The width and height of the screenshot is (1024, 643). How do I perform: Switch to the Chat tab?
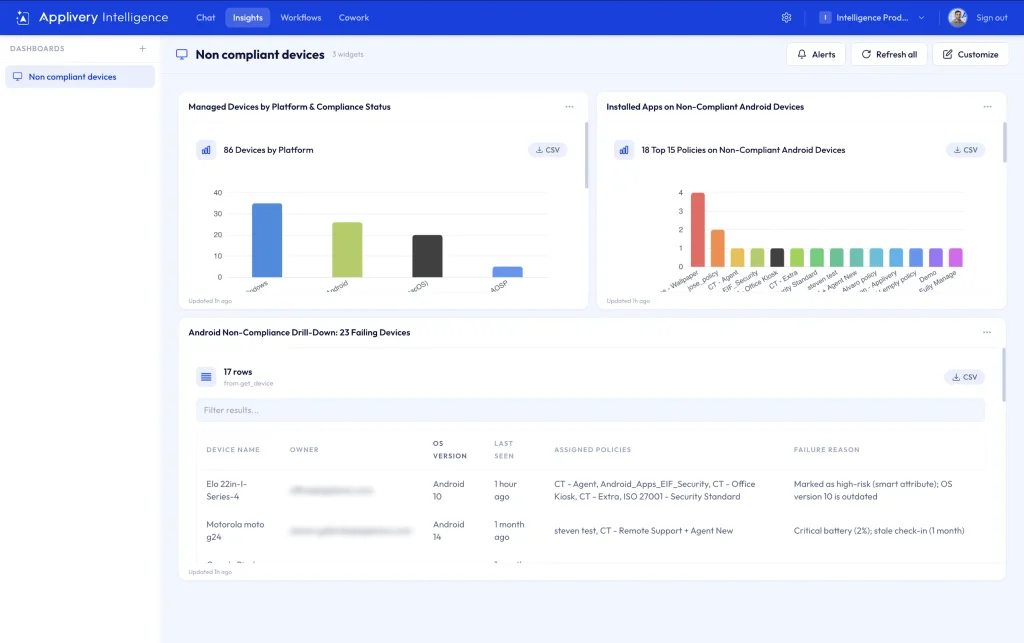[206, 18]
